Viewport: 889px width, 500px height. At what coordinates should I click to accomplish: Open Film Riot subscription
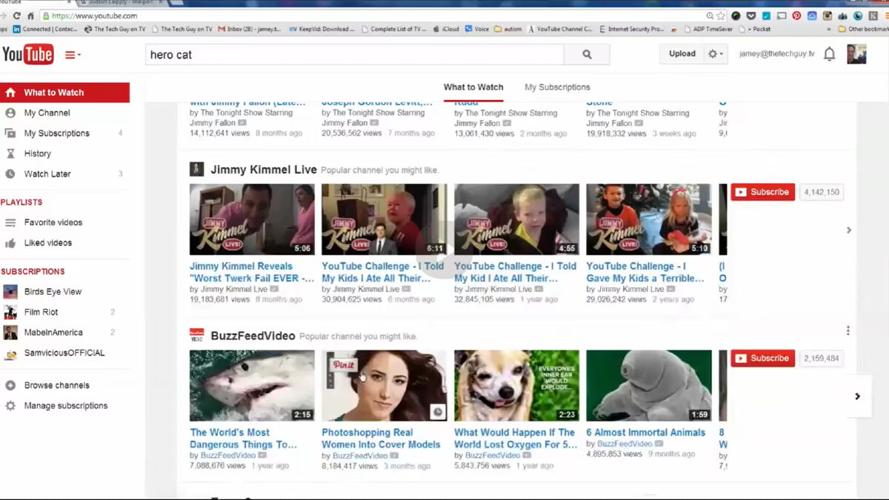pyautogui.click(x=41, y=312)
